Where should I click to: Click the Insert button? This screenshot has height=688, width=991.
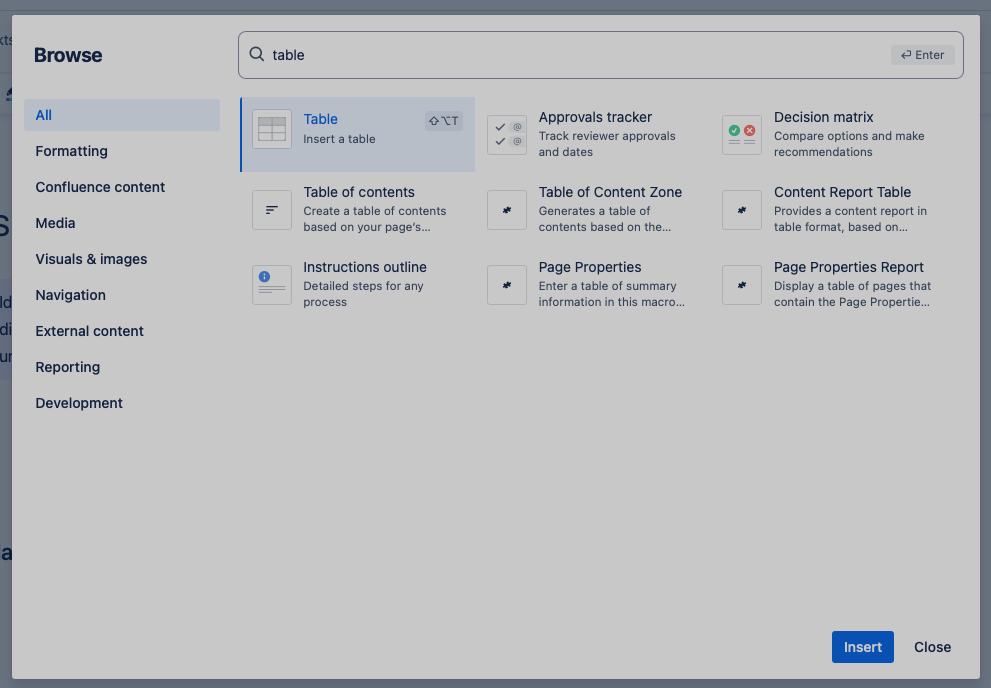click(x=862, y=647)
